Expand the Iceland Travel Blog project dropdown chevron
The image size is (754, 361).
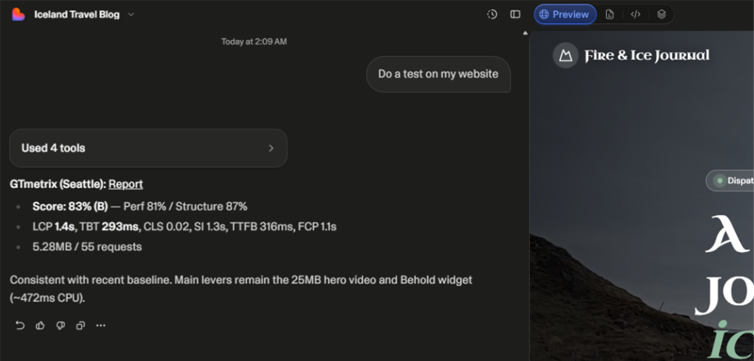click(x=131, y=14)
